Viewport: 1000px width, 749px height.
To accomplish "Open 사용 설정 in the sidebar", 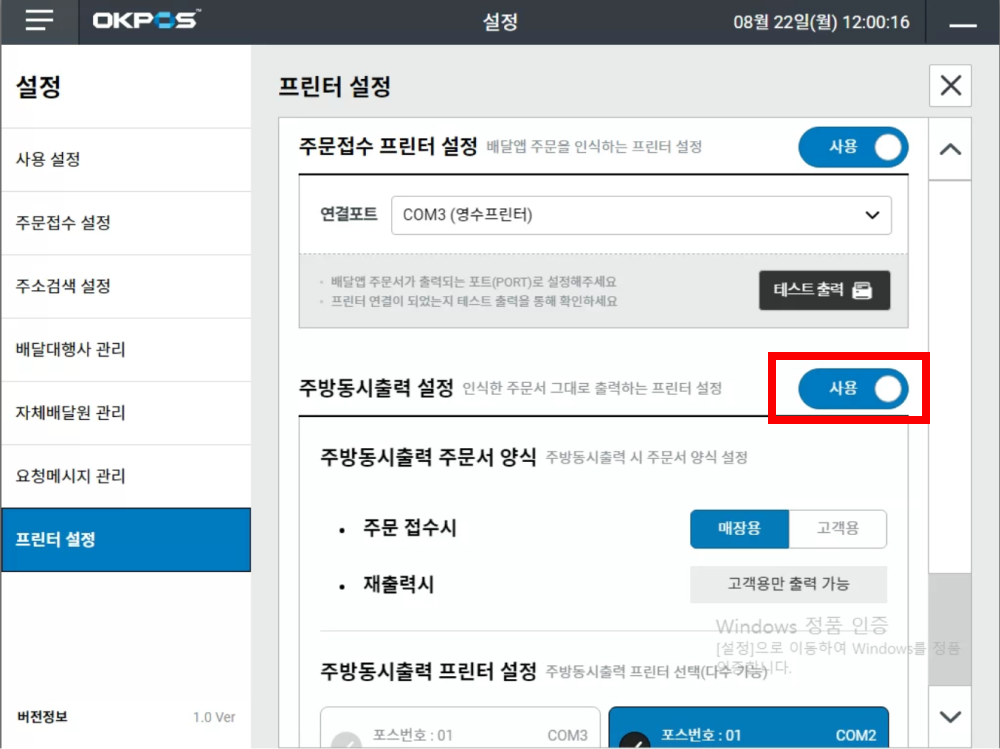I will point(125,160).
